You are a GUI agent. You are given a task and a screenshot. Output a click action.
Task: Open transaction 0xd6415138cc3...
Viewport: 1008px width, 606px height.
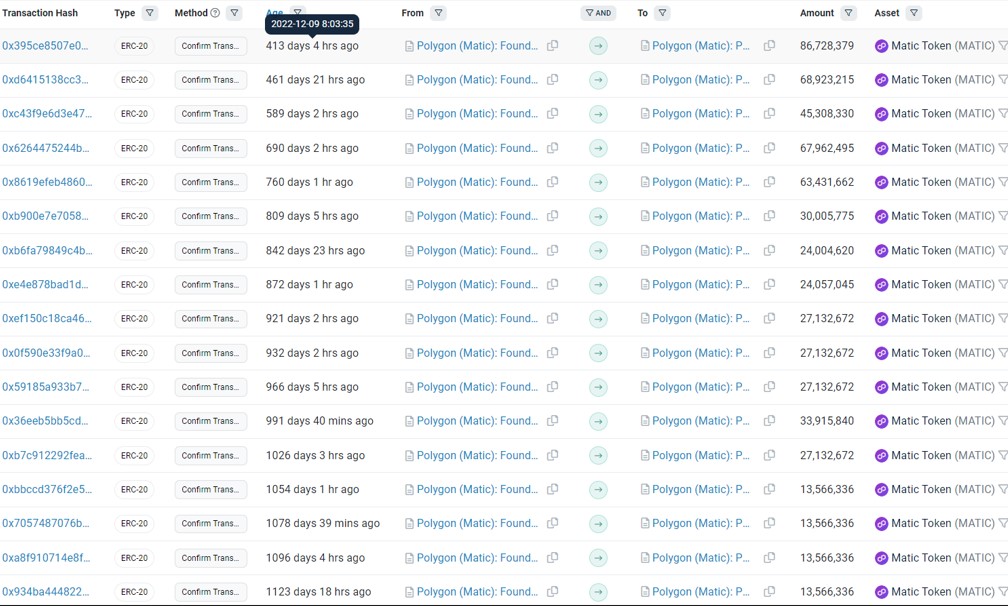coord(45,80)
